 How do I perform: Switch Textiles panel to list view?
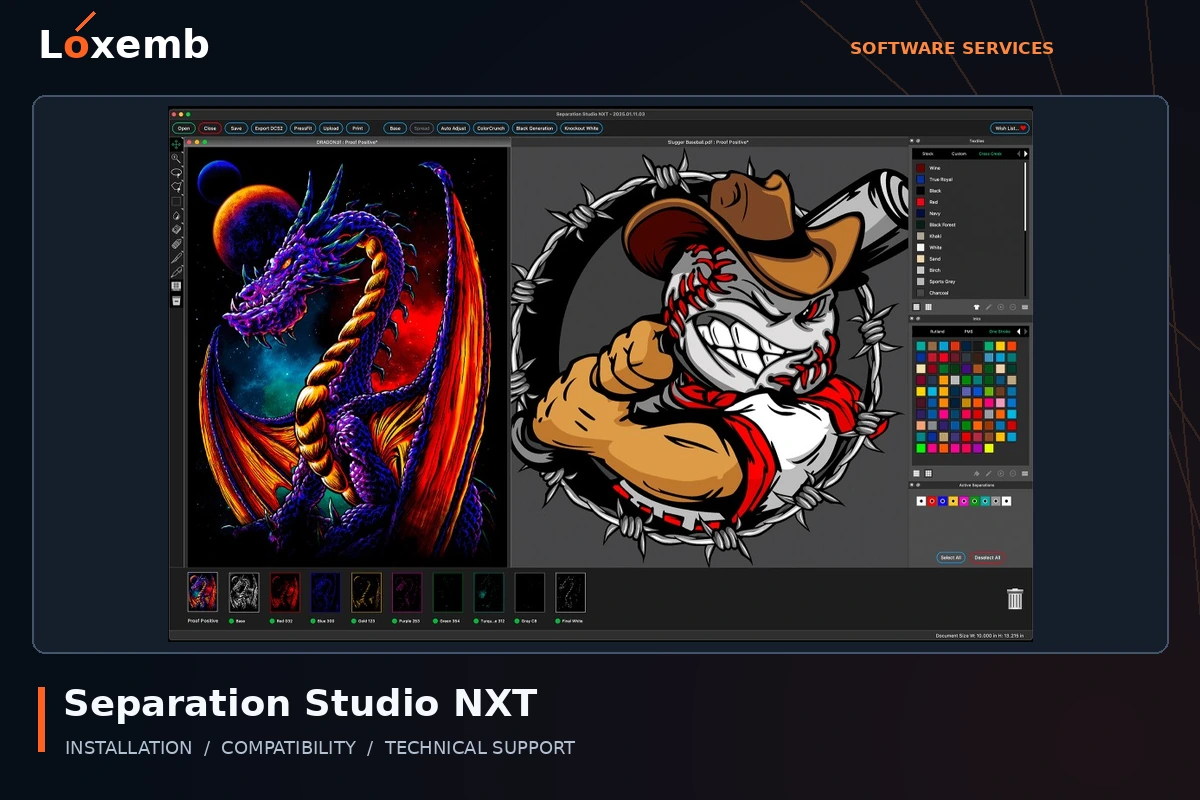(916, 307)
